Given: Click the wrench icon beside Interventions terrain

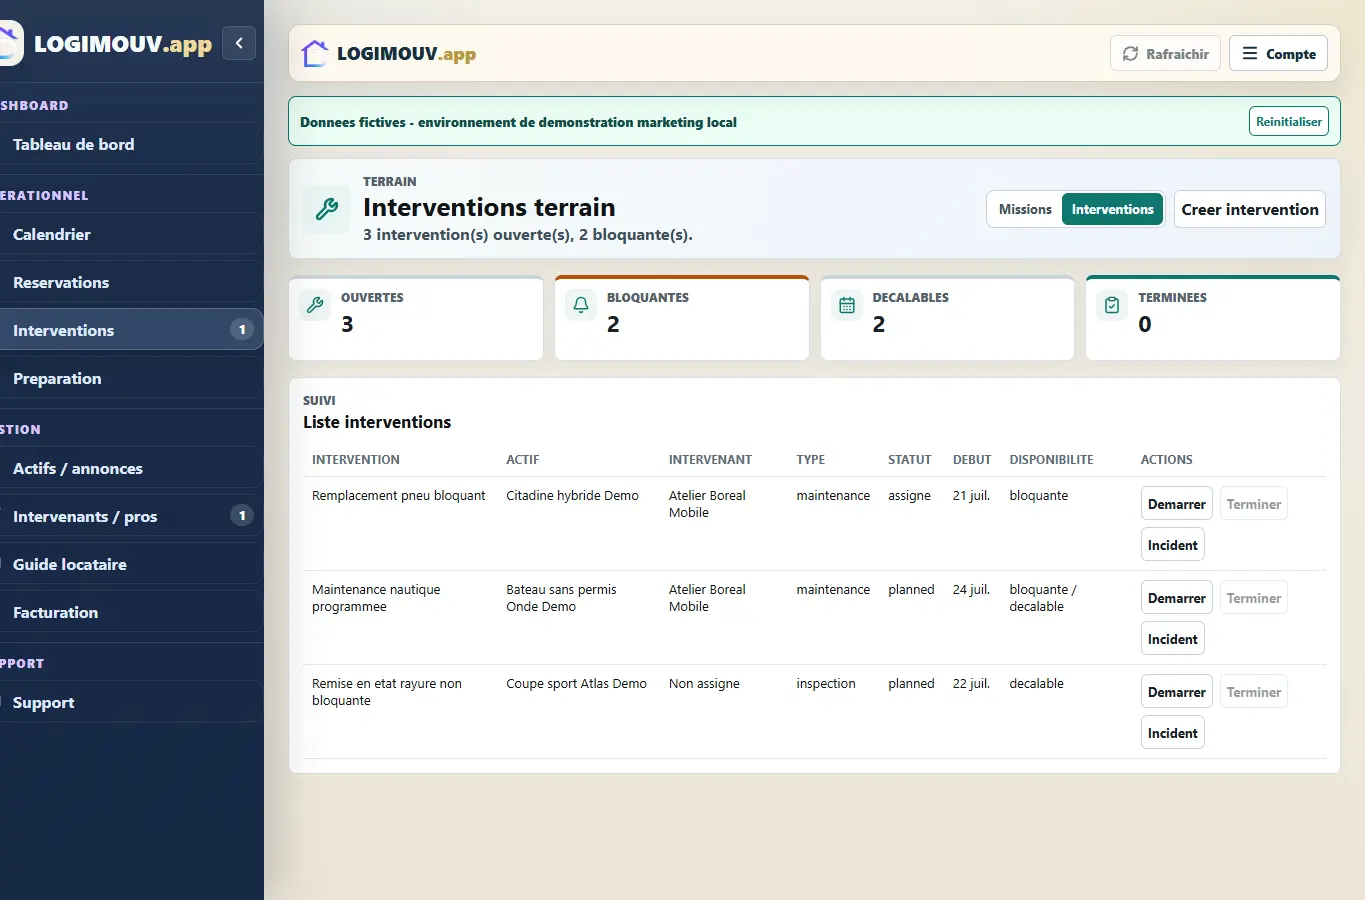Looking at the screenshot, I should 327,209.
